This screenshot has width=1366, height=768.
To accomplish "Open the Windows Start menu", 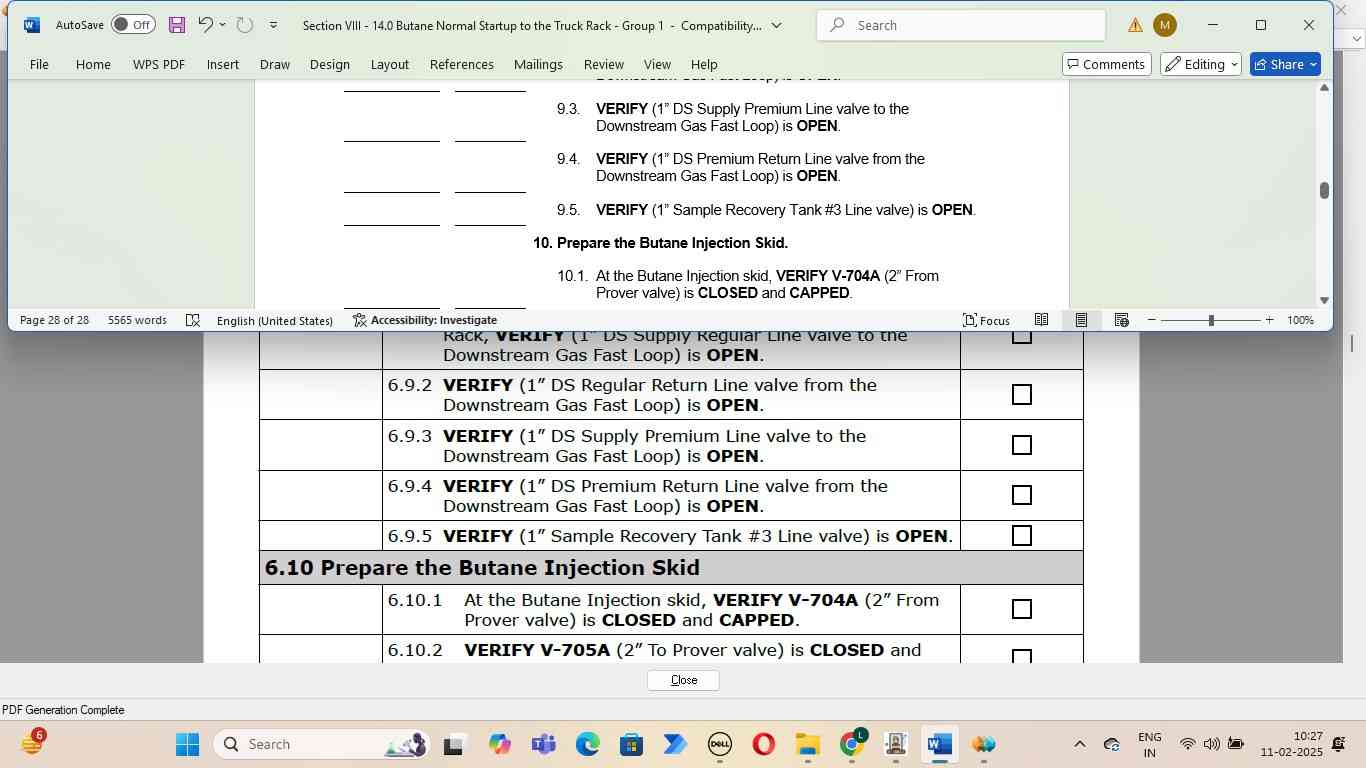I will pyautogui.click(x=187, y=744).
